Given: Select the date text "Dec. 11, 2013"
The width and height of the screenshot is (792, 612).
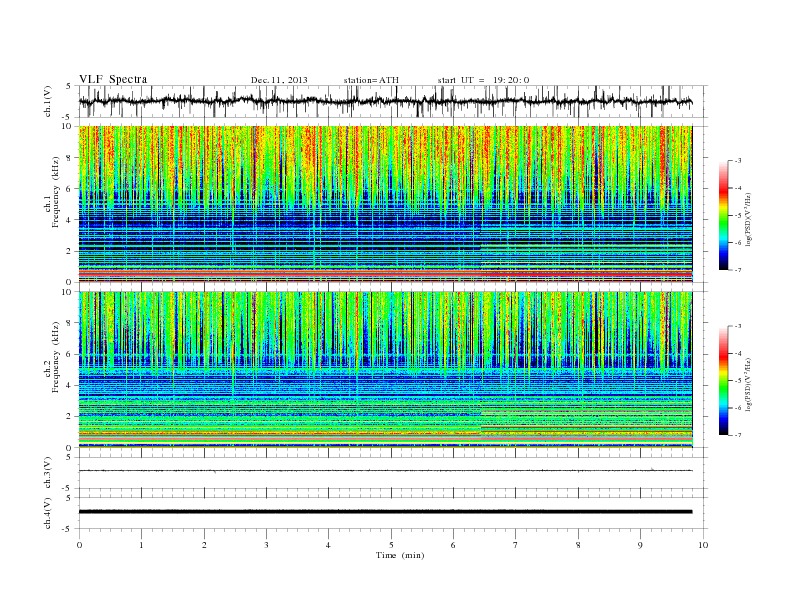Looking at the screenshot, I should click(279, 80).
